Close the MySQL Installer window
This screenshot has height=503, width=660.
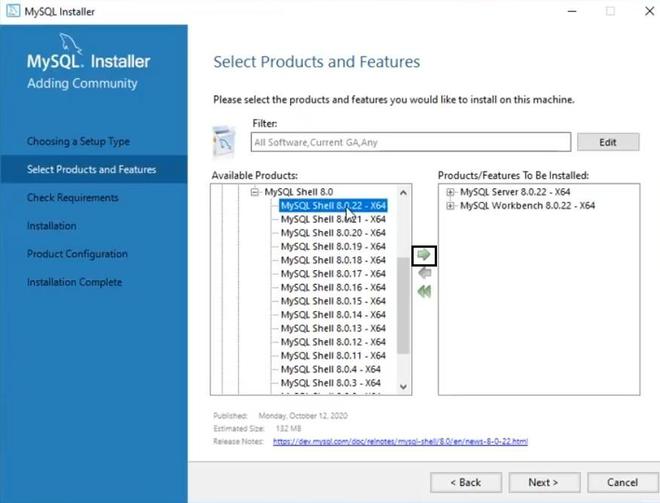point(649,11)
